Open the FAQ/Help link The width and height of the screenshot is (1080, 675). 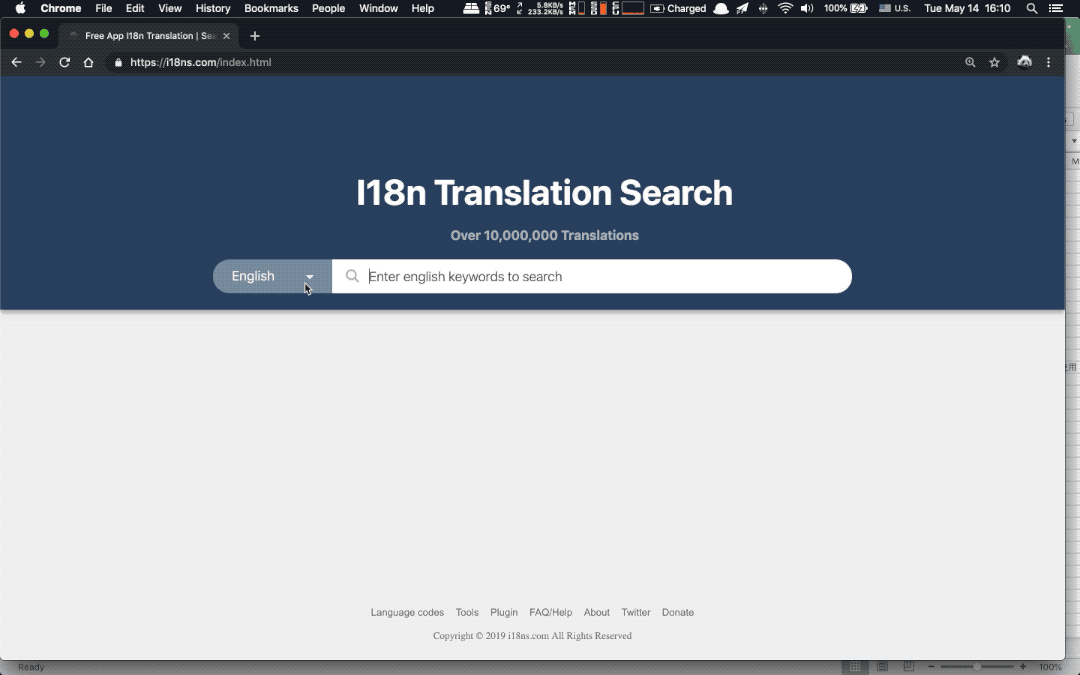click(550, 612)
